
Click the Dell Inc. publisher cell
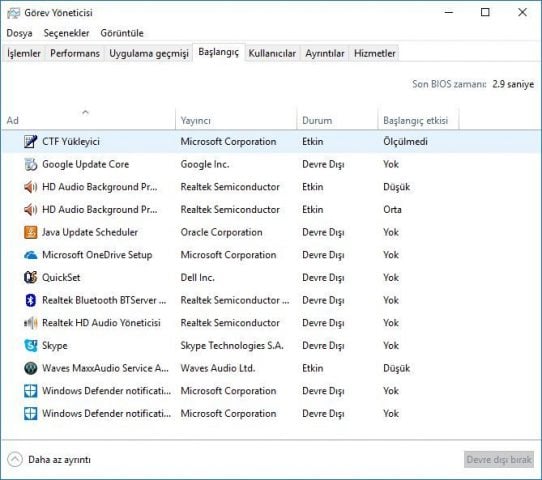coord(197,277)
